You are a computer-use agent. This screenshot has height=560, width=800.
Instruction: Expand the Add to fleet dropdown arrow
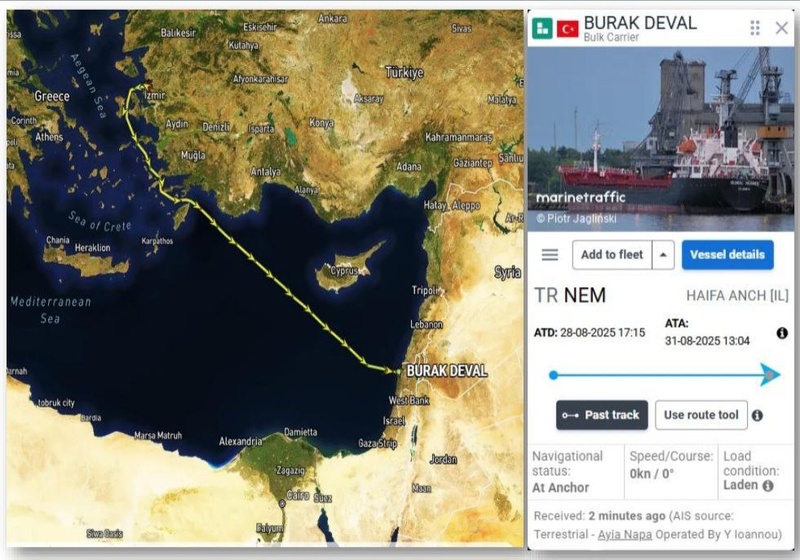pos(663,254)
